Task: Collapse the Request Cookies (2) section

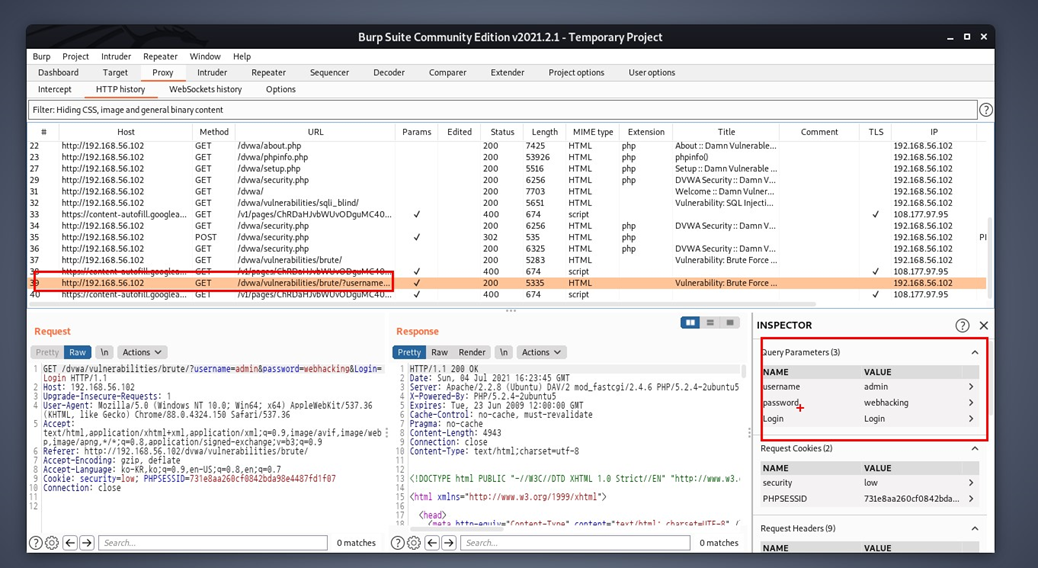Action: (x=974, y=448)
